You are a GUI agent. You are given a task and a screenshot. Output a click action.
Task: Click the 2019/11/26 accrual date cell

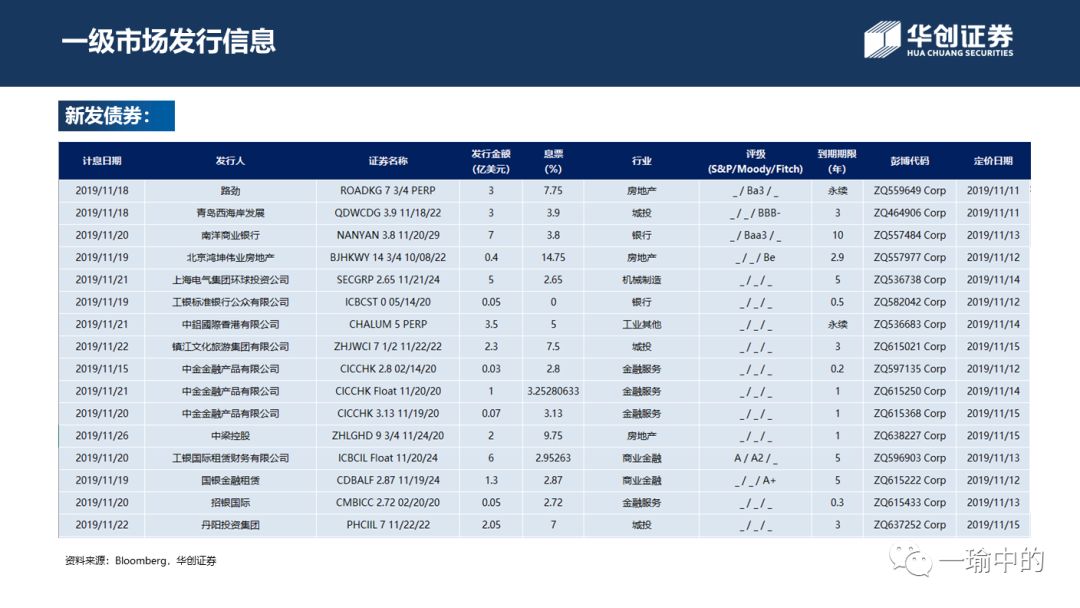(x=102, y=436)
